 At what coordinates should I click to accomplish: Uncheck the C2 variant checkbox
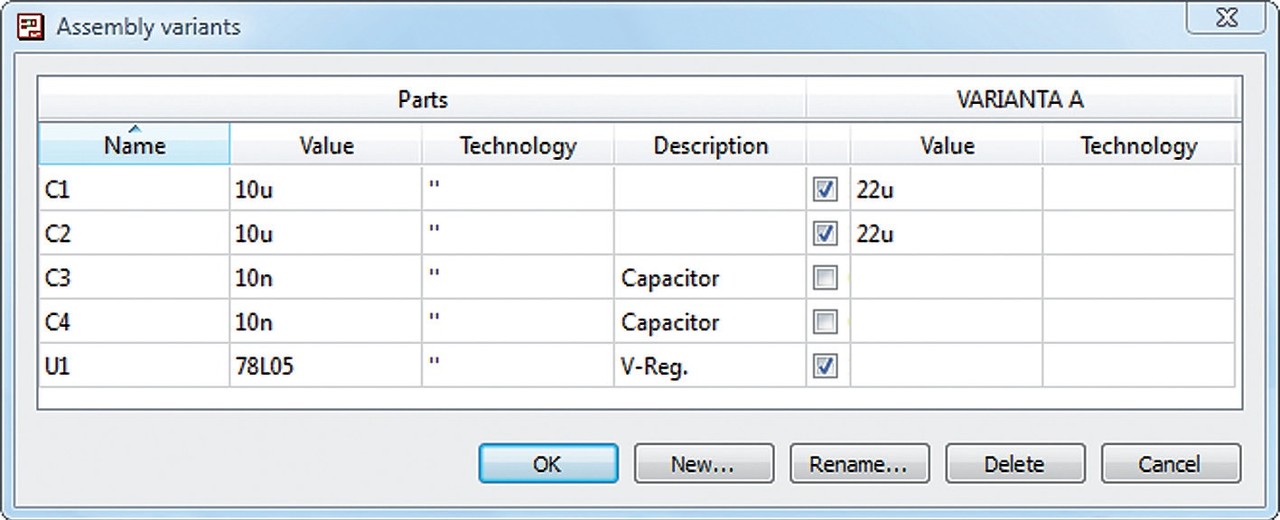825,234
